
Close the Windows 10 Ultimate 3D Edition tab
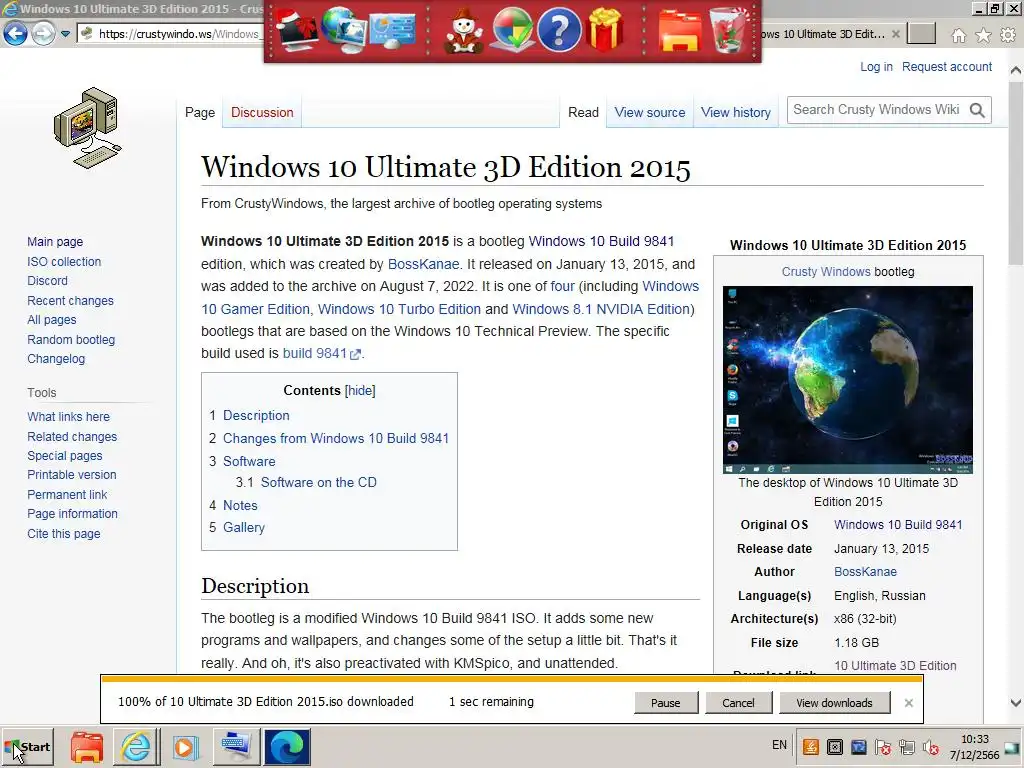click(x=896, y=34)
